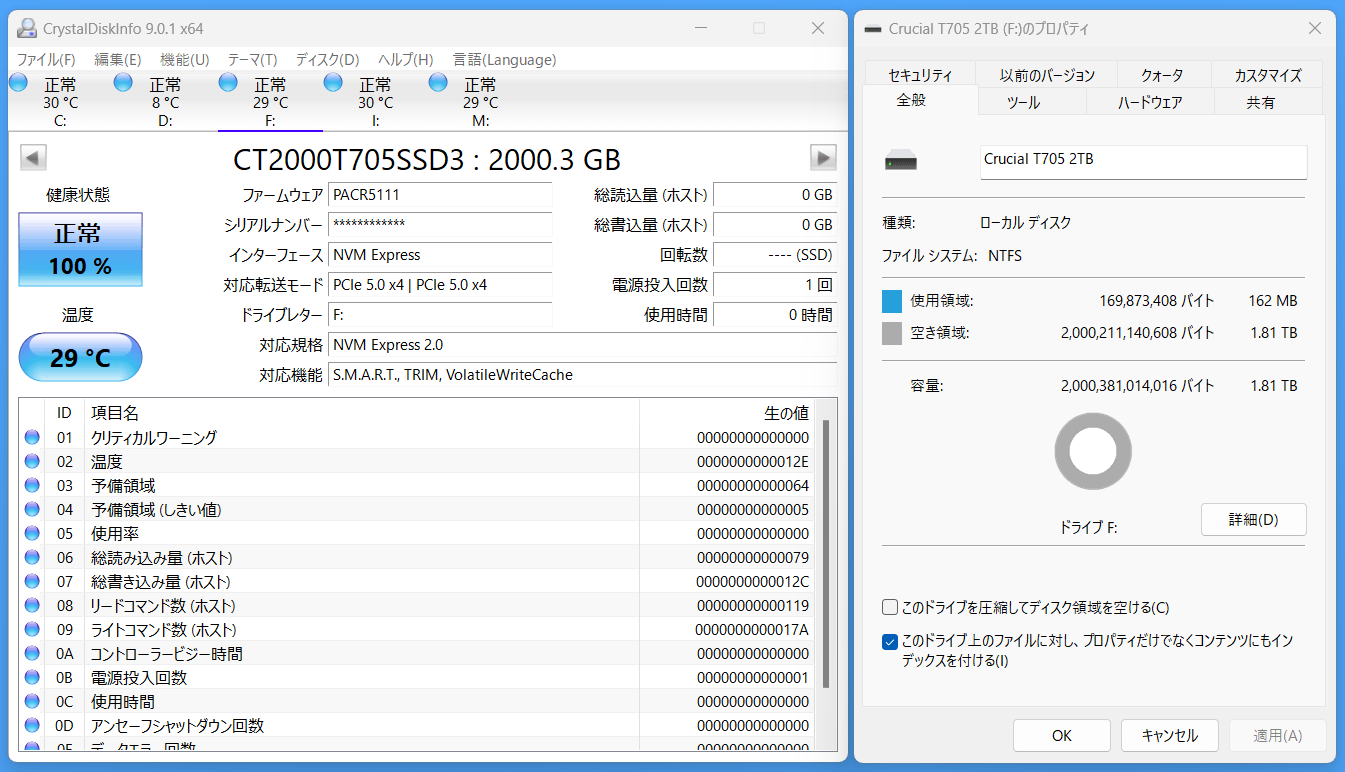Click the drive icon in properties title bar
This screenshot has height=772, width=1345.
pyautogui.click(x=874, y=28)
